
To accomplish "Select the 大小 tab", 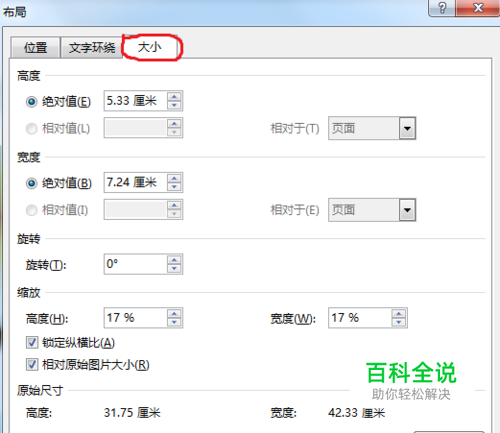I will coord(150,47).
